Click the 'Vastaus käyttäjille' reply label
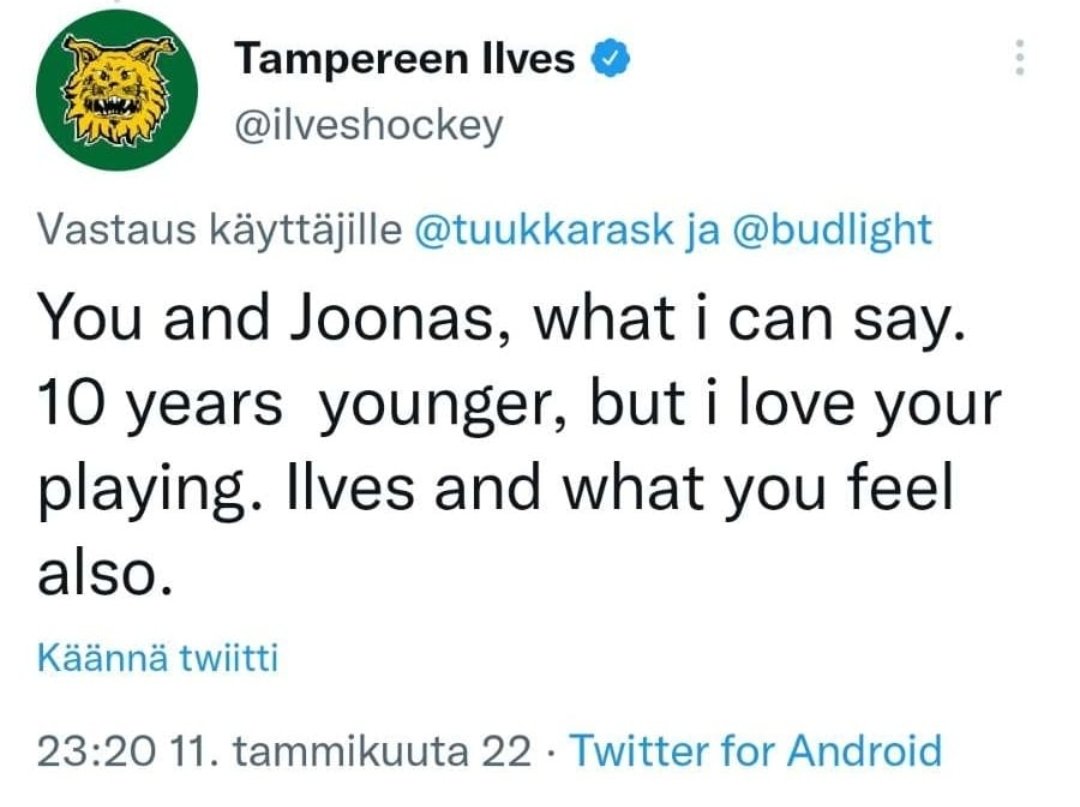The image size is (1080, 807). click(220, 230)
